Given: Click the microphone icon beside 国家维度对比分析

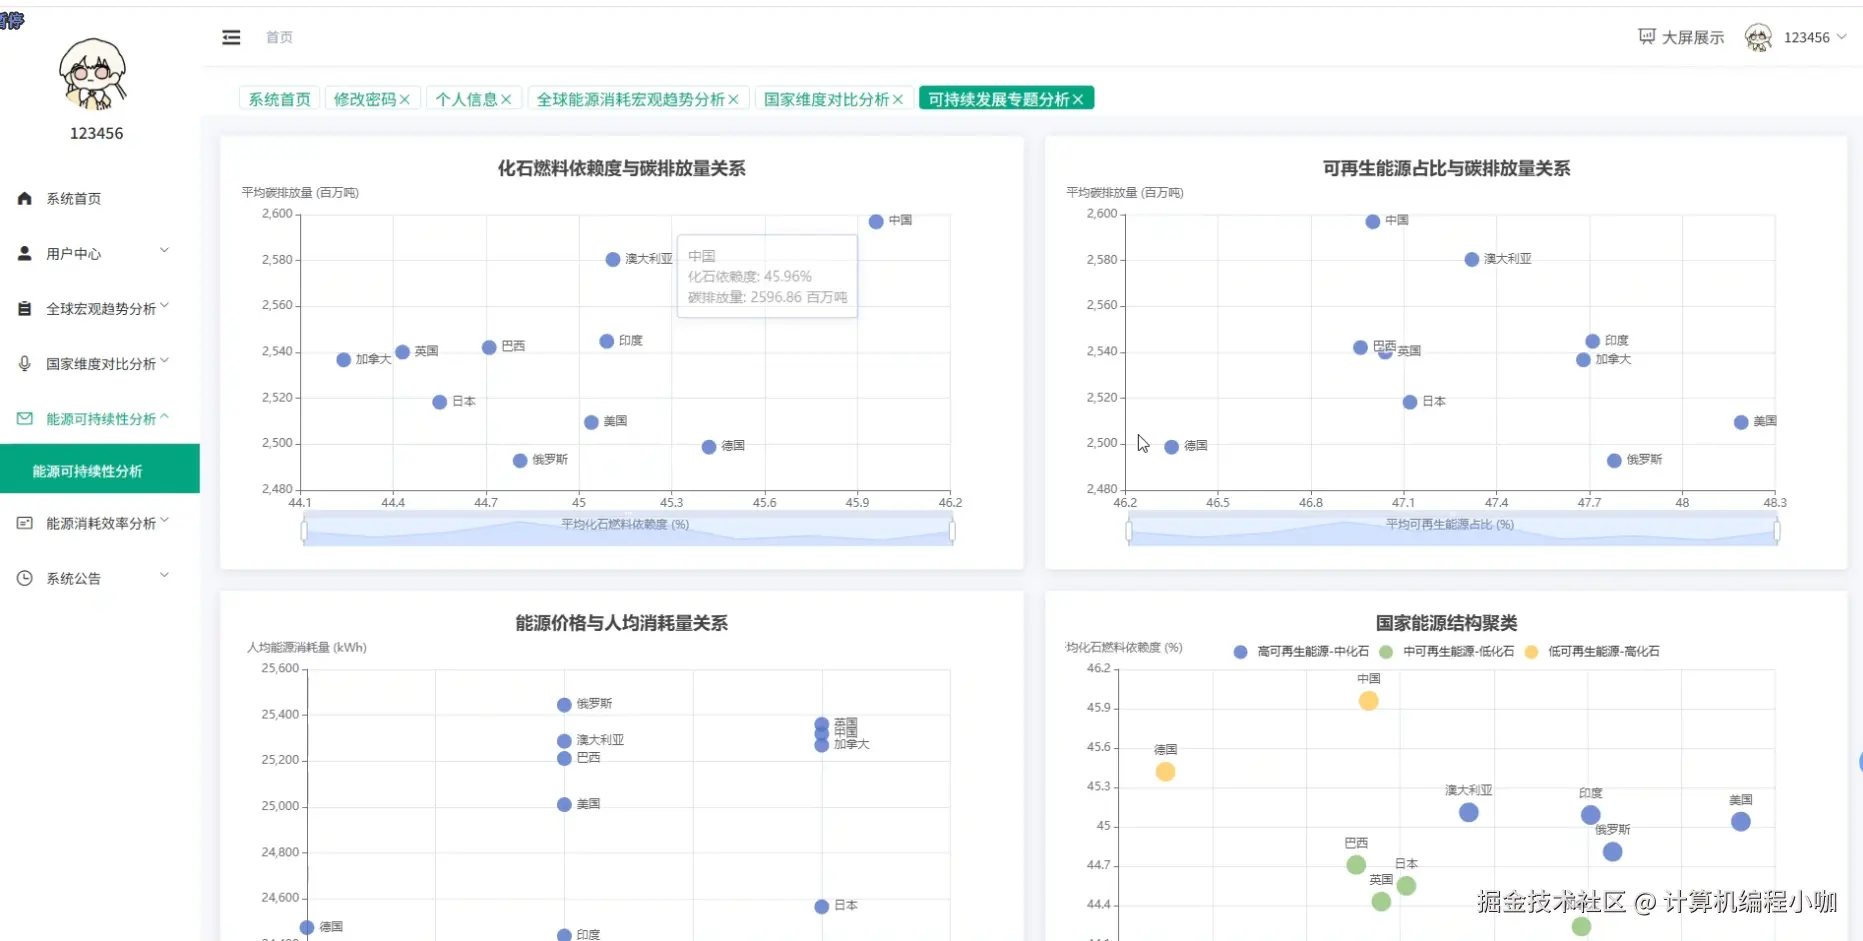Looking at the screenshot, I should (x=23, y=363).
